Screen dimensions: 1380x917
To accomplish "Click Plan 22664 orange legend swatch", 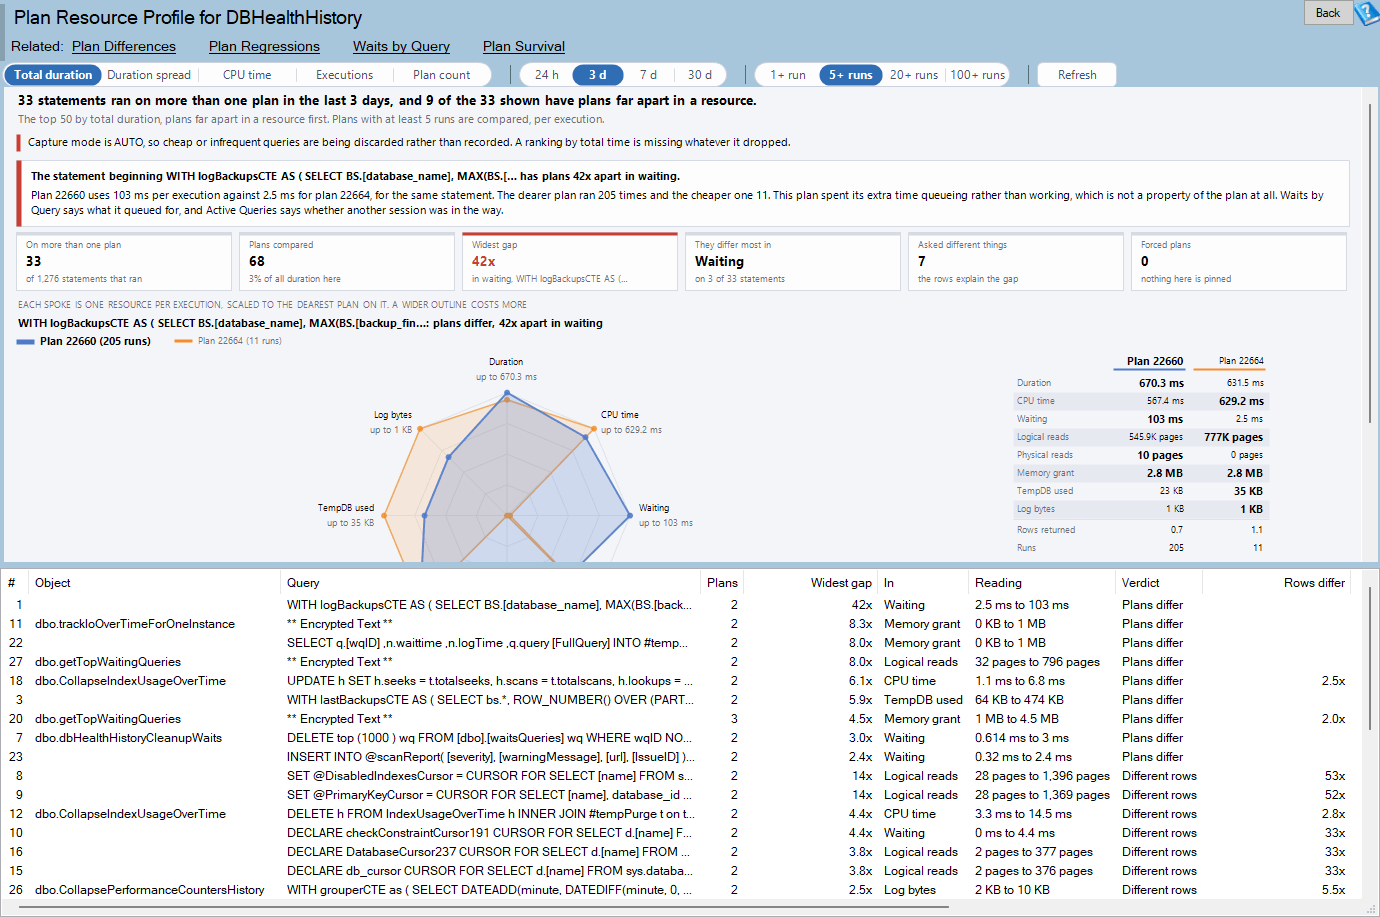I will 183,341.
